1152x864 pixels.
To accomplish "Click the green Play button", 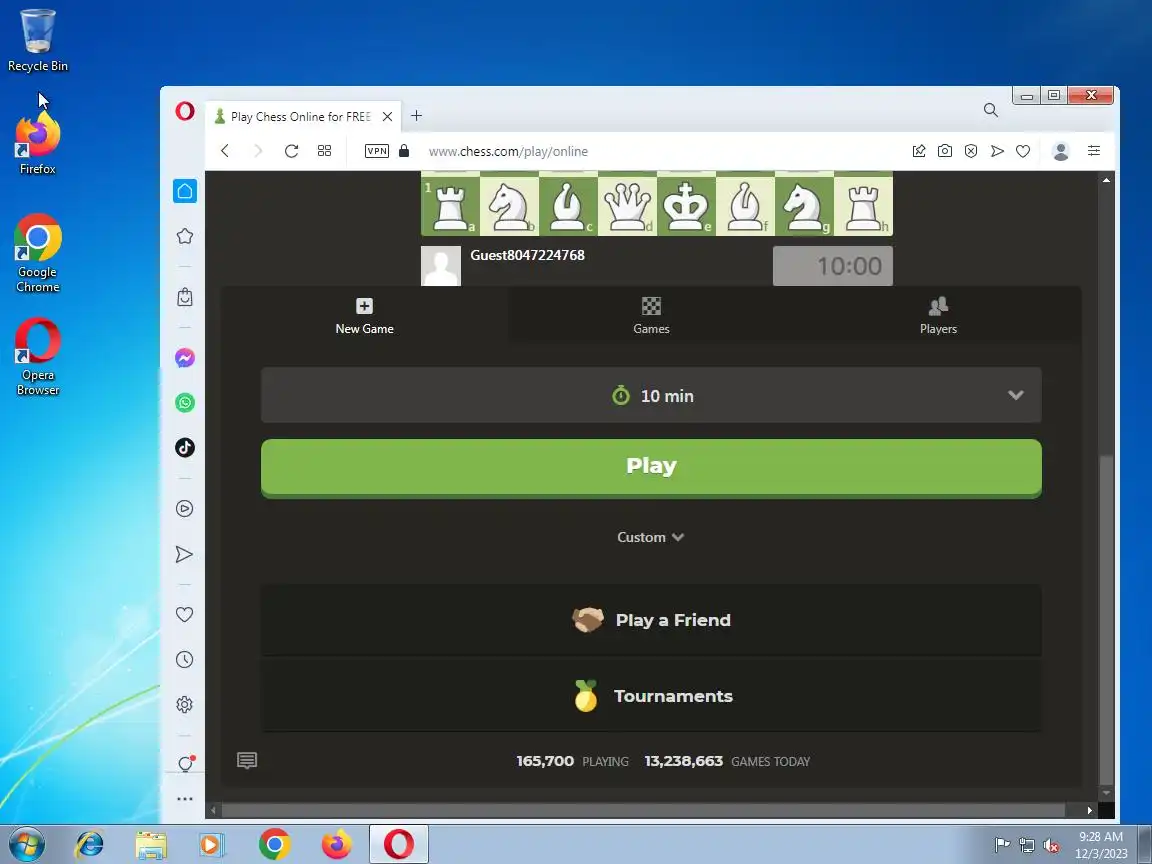I will [652, 468].
